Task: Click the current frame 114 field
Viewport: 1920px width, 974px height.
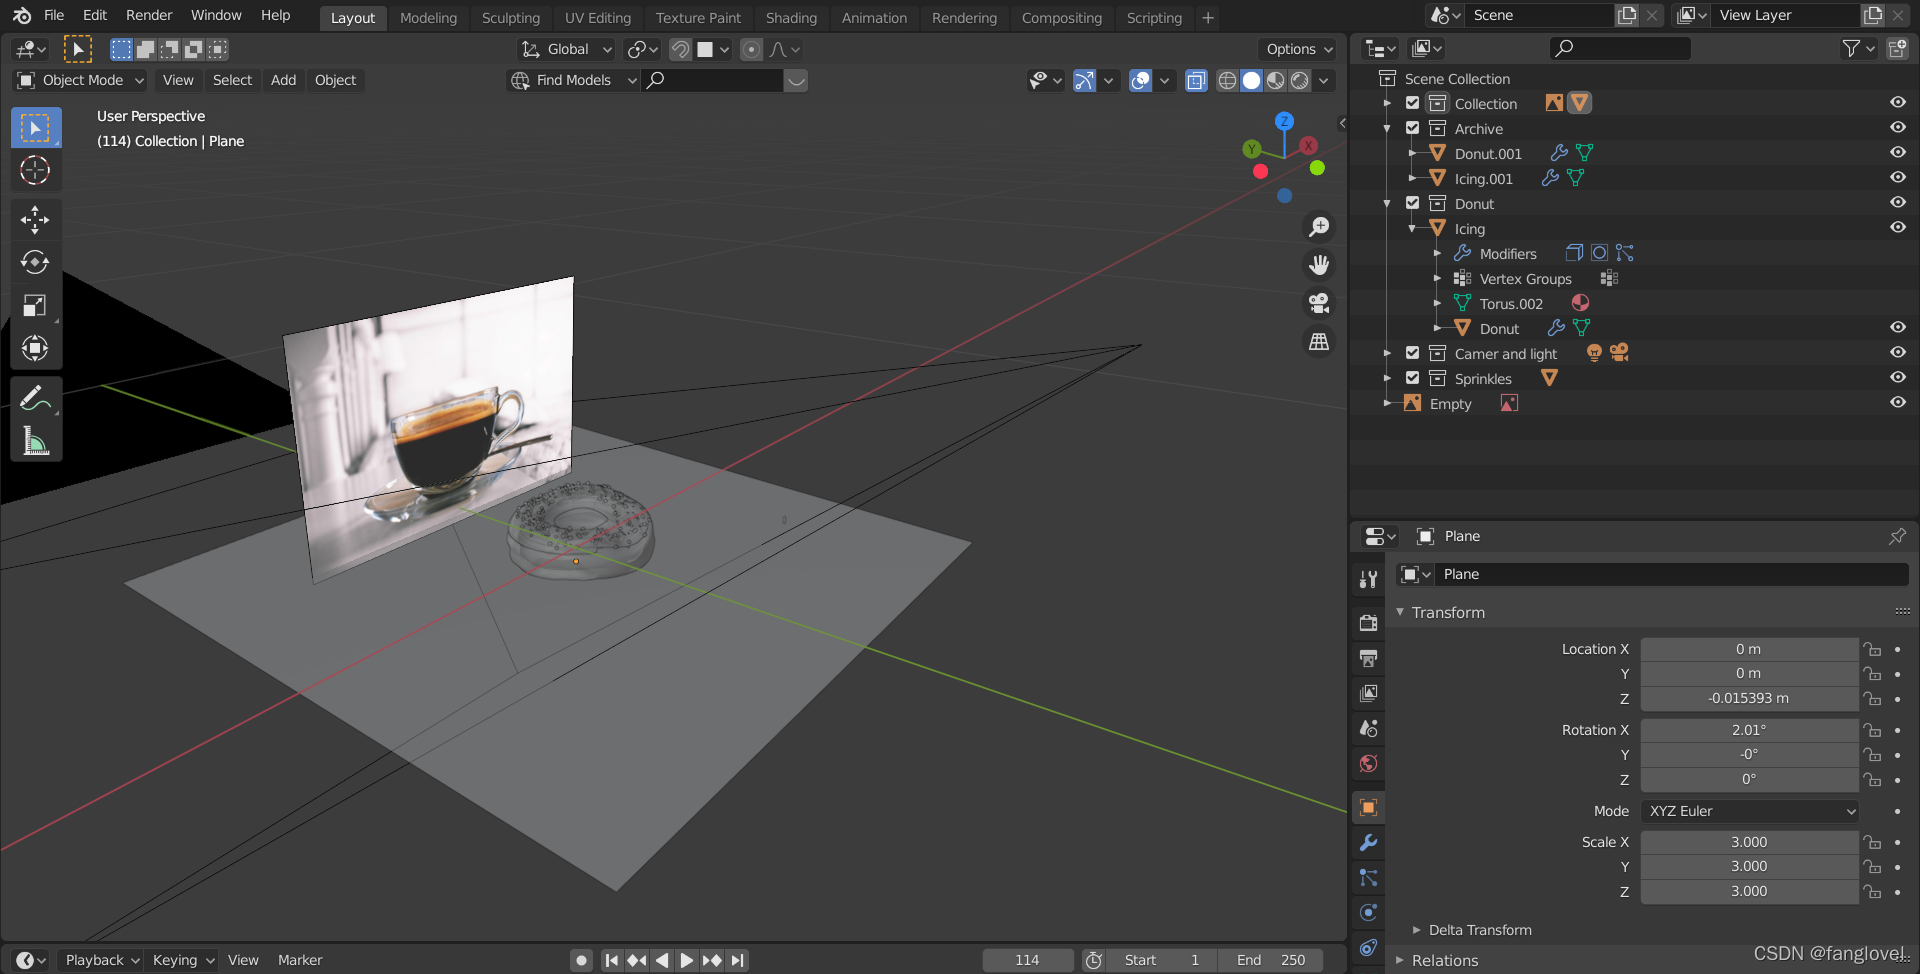Action: click(1028, 960)
